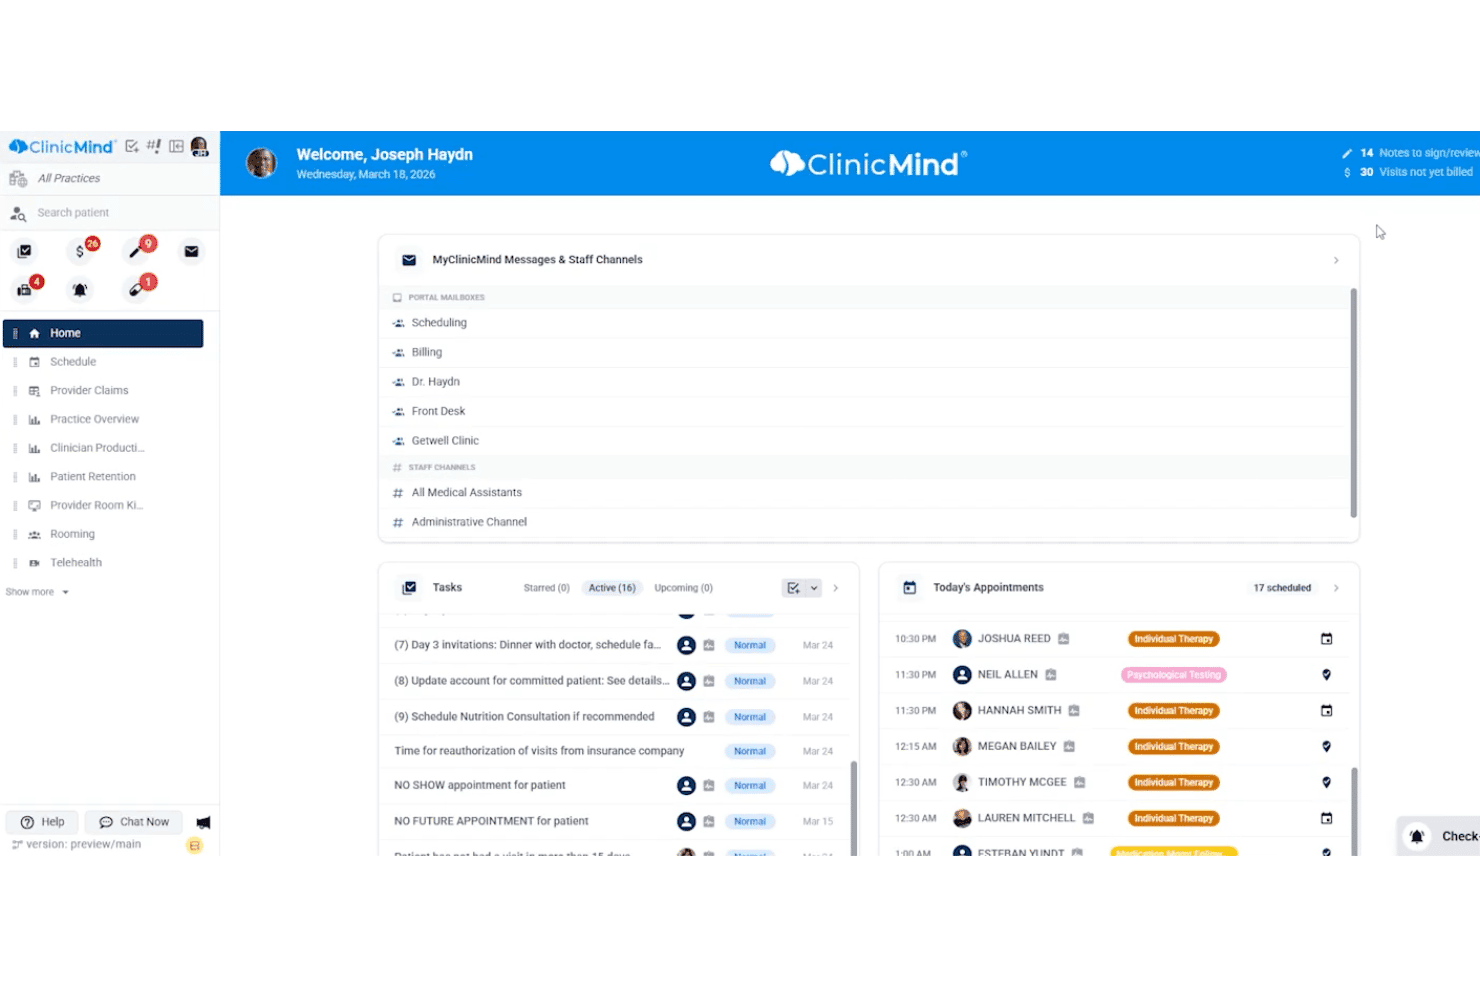
Task: Expand Today's Appointments panel with chevron
Action: 1336,588
